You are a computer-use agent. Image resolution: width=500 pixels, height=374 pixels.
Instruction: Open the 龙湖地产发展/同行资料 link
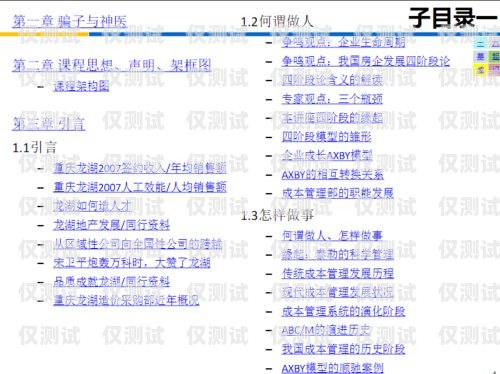coord(111,225)
